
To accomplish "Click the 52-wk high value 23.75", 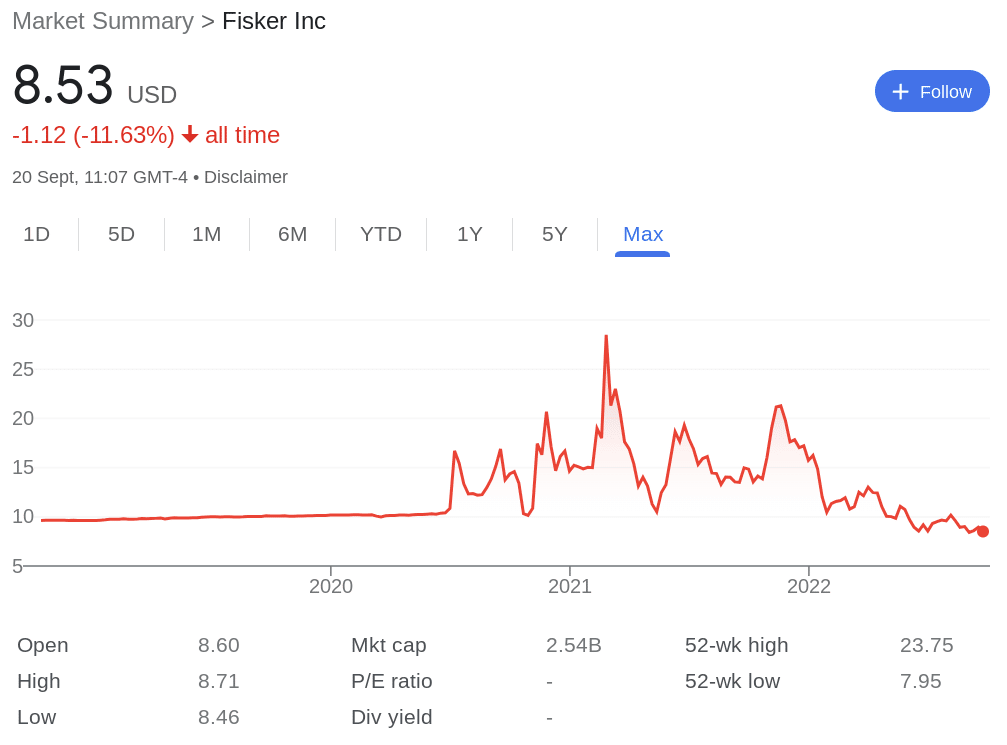I will 927,645.
